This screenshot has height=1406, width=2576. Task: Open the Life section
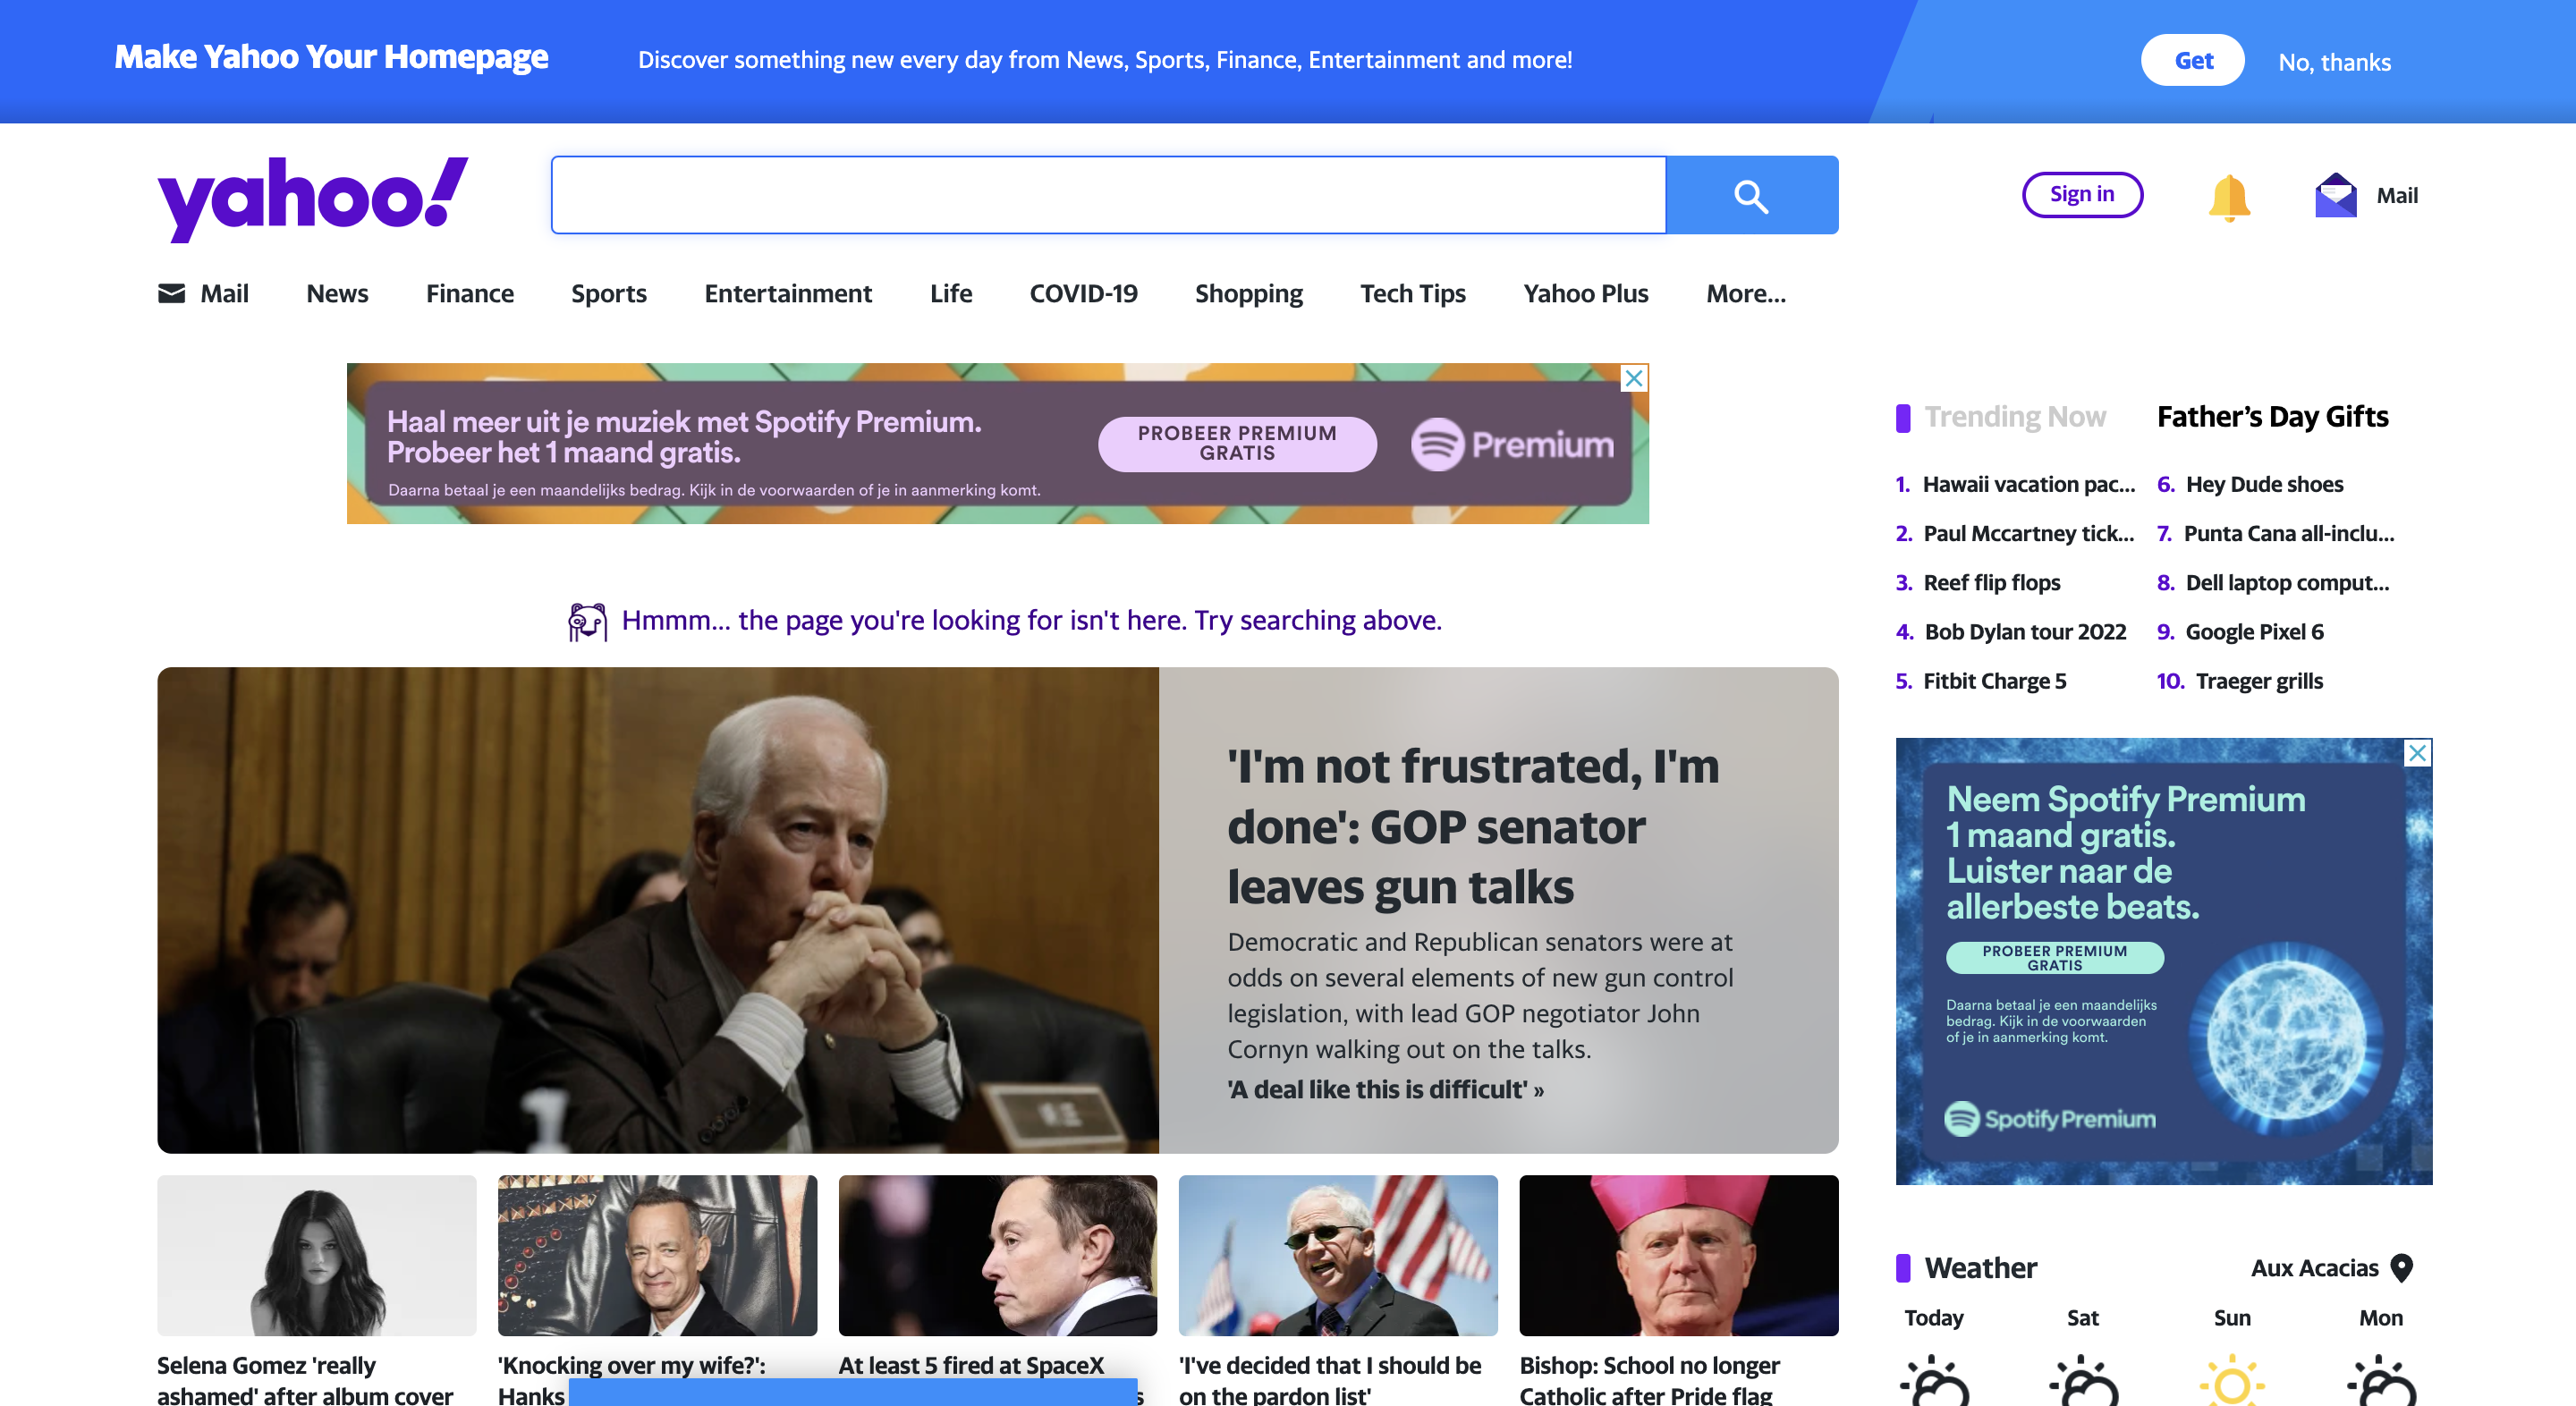pyautogui.click(x=950, y=293)
